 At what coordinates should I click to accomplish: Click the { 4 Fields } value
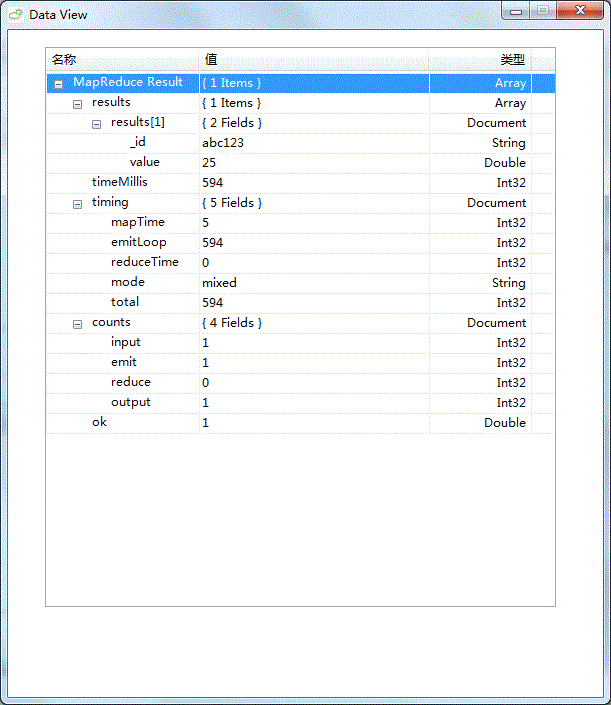(232, 323)
